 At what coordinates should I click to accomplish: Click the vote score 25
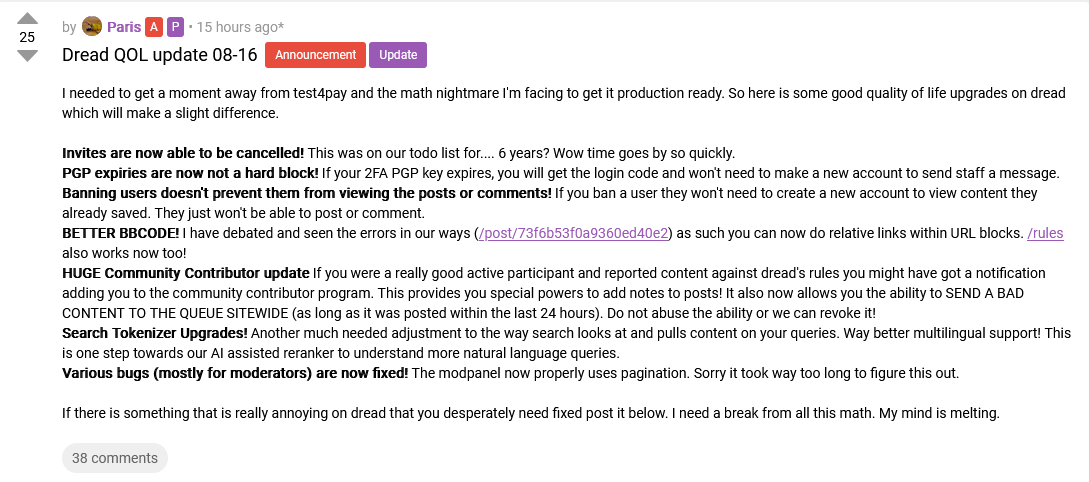click(x=26, y=38)
